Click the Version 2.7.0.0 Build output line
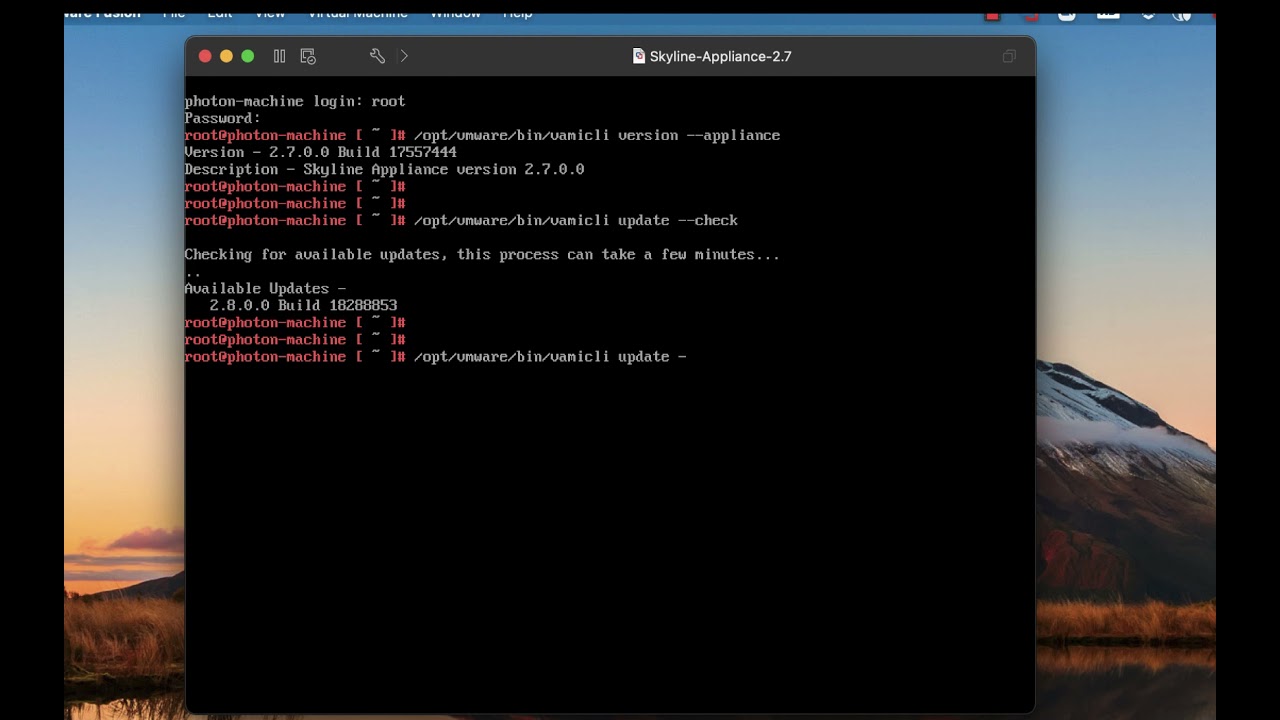Image resolution: width=1280 pixels, height=720 pixels. click(x=320, y=153)
